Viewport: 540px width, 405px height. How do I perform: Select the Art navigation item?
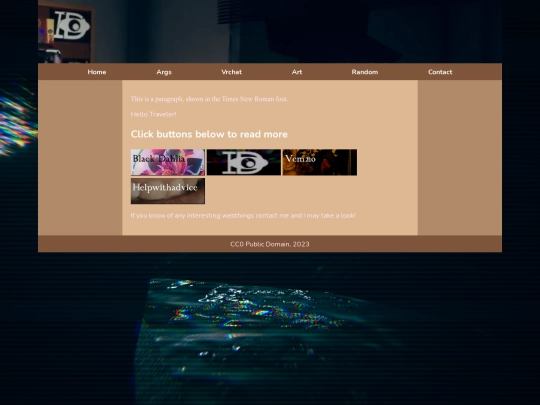click(x=297, y=72)
